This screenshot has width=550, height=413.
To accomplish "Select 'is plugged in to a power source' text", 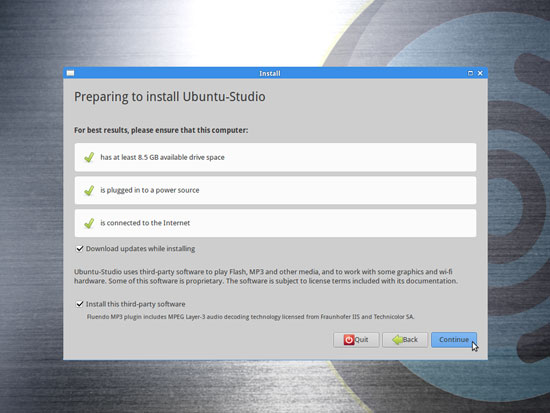I will pyautogui.click(x=150, y=190).
